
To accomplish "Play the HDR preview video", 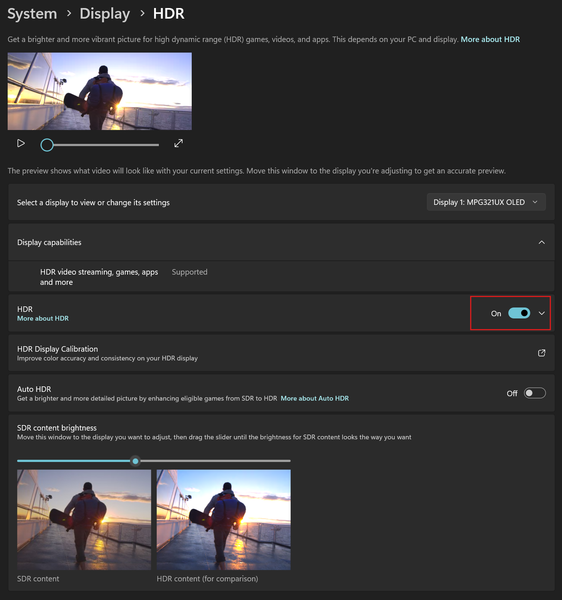I will tap(21, 143).
